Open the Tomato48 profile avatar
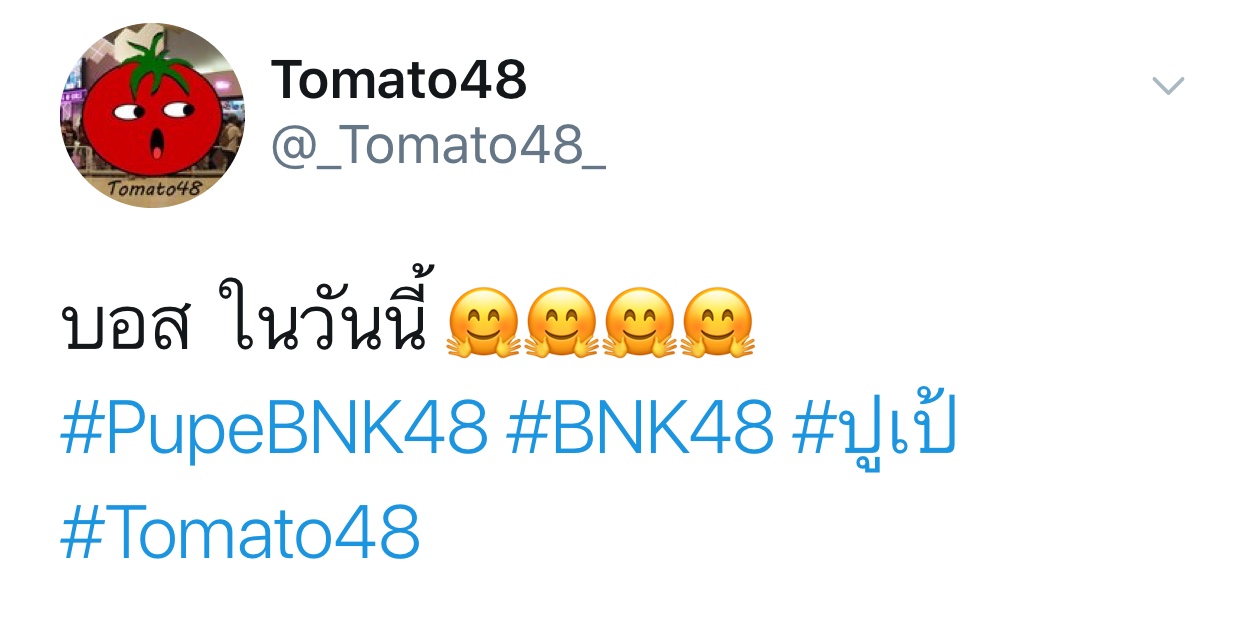The image size is (1242, 642). click(152, 115)
